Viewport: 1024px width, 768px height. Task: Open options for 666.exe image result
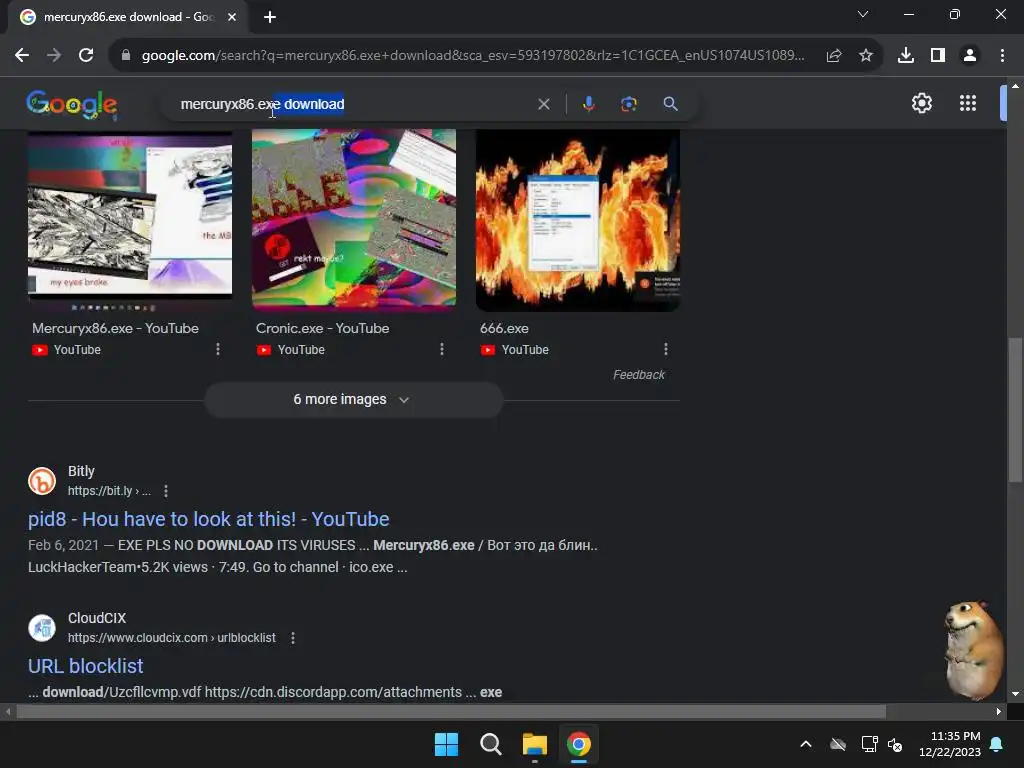click(666, 349)
